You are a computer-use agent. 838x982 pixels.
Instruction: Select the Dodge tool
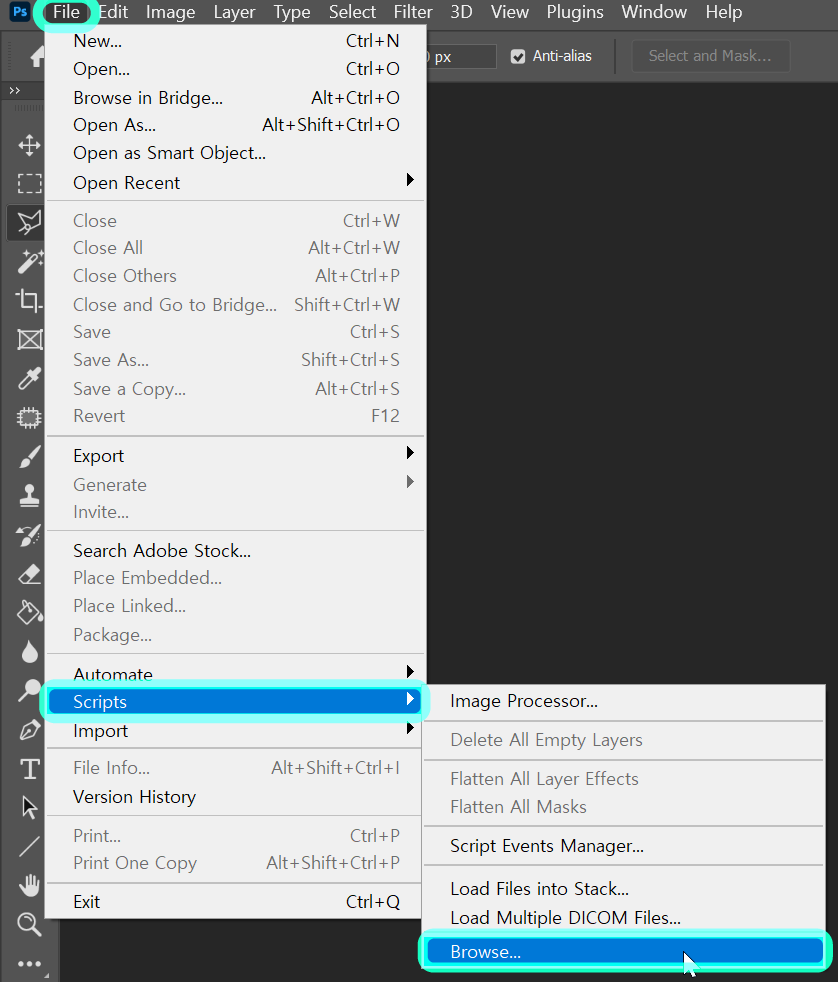29,691
